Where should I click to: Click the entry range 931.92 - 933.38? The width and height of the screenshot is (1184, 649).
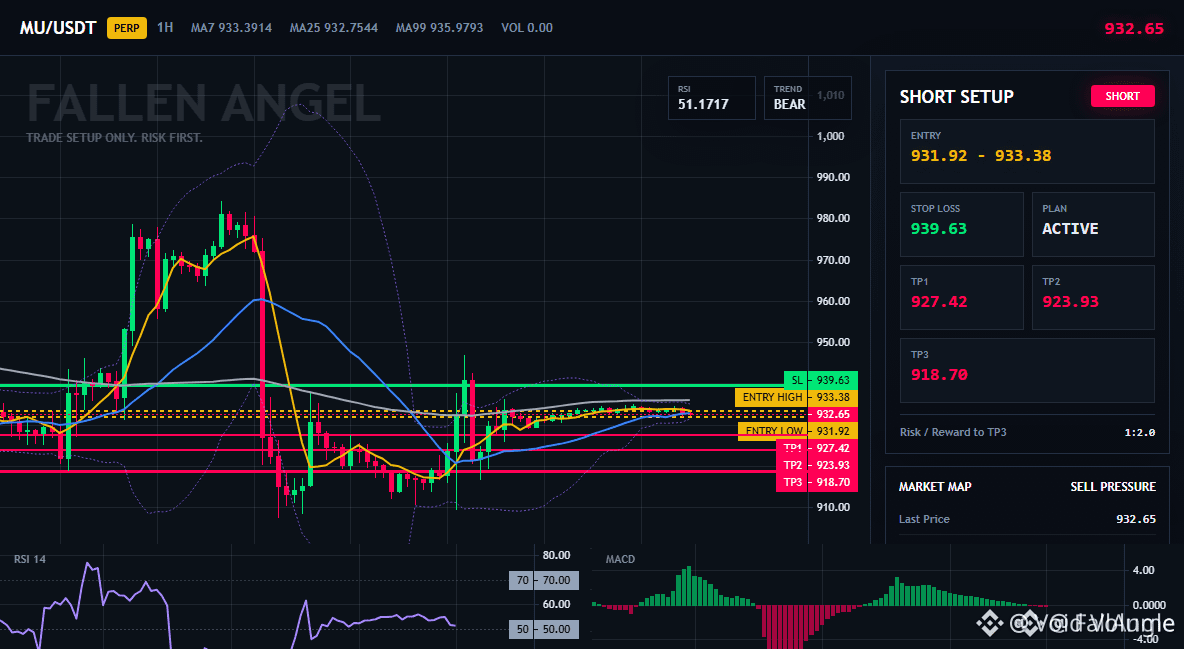click(x=981, y=156)
